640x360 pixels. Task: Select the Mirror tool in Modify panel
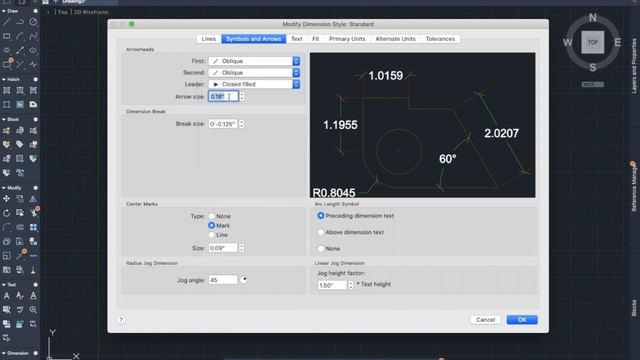[33, 199]
